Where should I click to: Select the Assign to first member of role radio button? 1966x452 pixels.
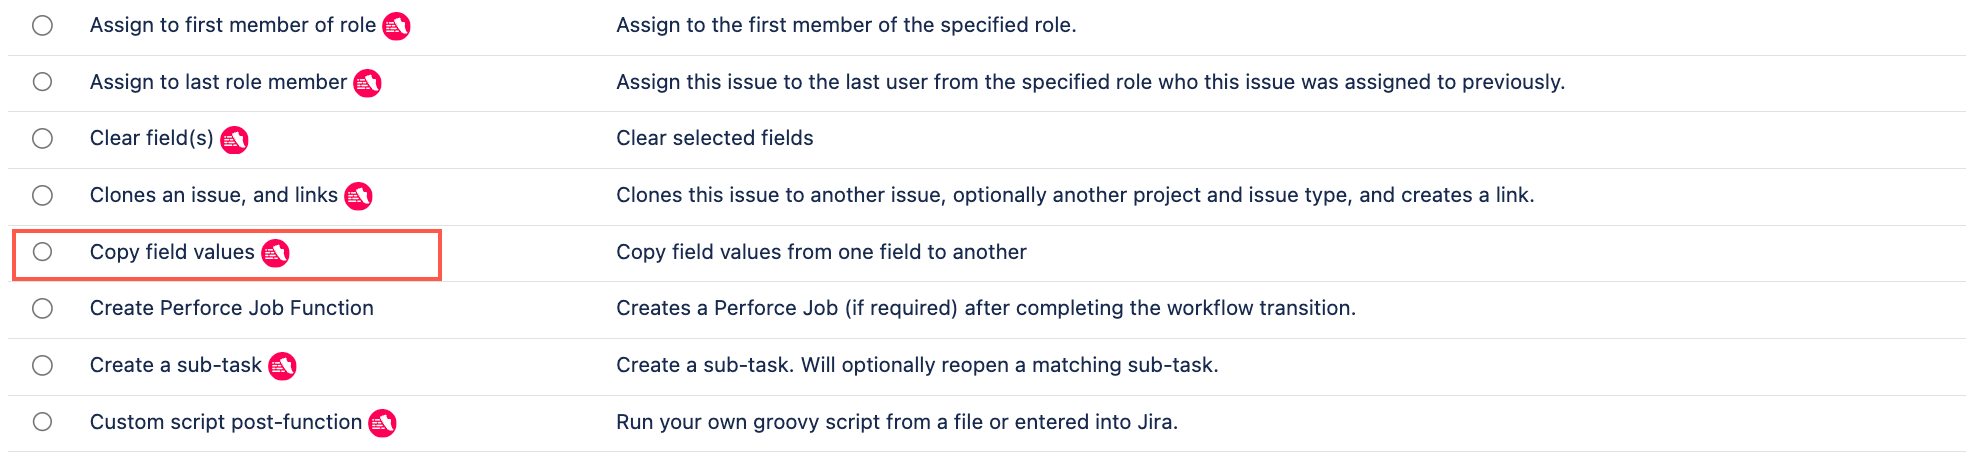pyautogui.click(x=42, y=25)
